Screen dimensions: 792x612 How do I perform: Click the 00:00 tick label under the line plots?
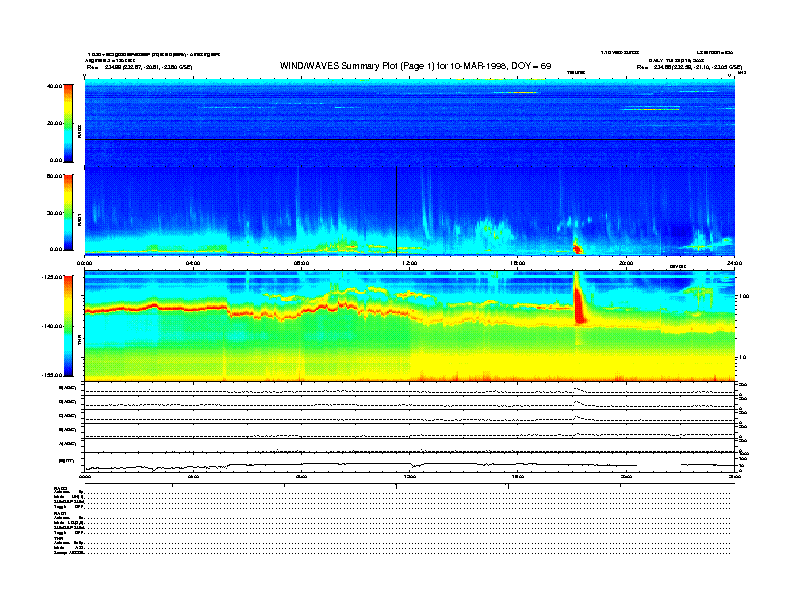pos(85,477)
